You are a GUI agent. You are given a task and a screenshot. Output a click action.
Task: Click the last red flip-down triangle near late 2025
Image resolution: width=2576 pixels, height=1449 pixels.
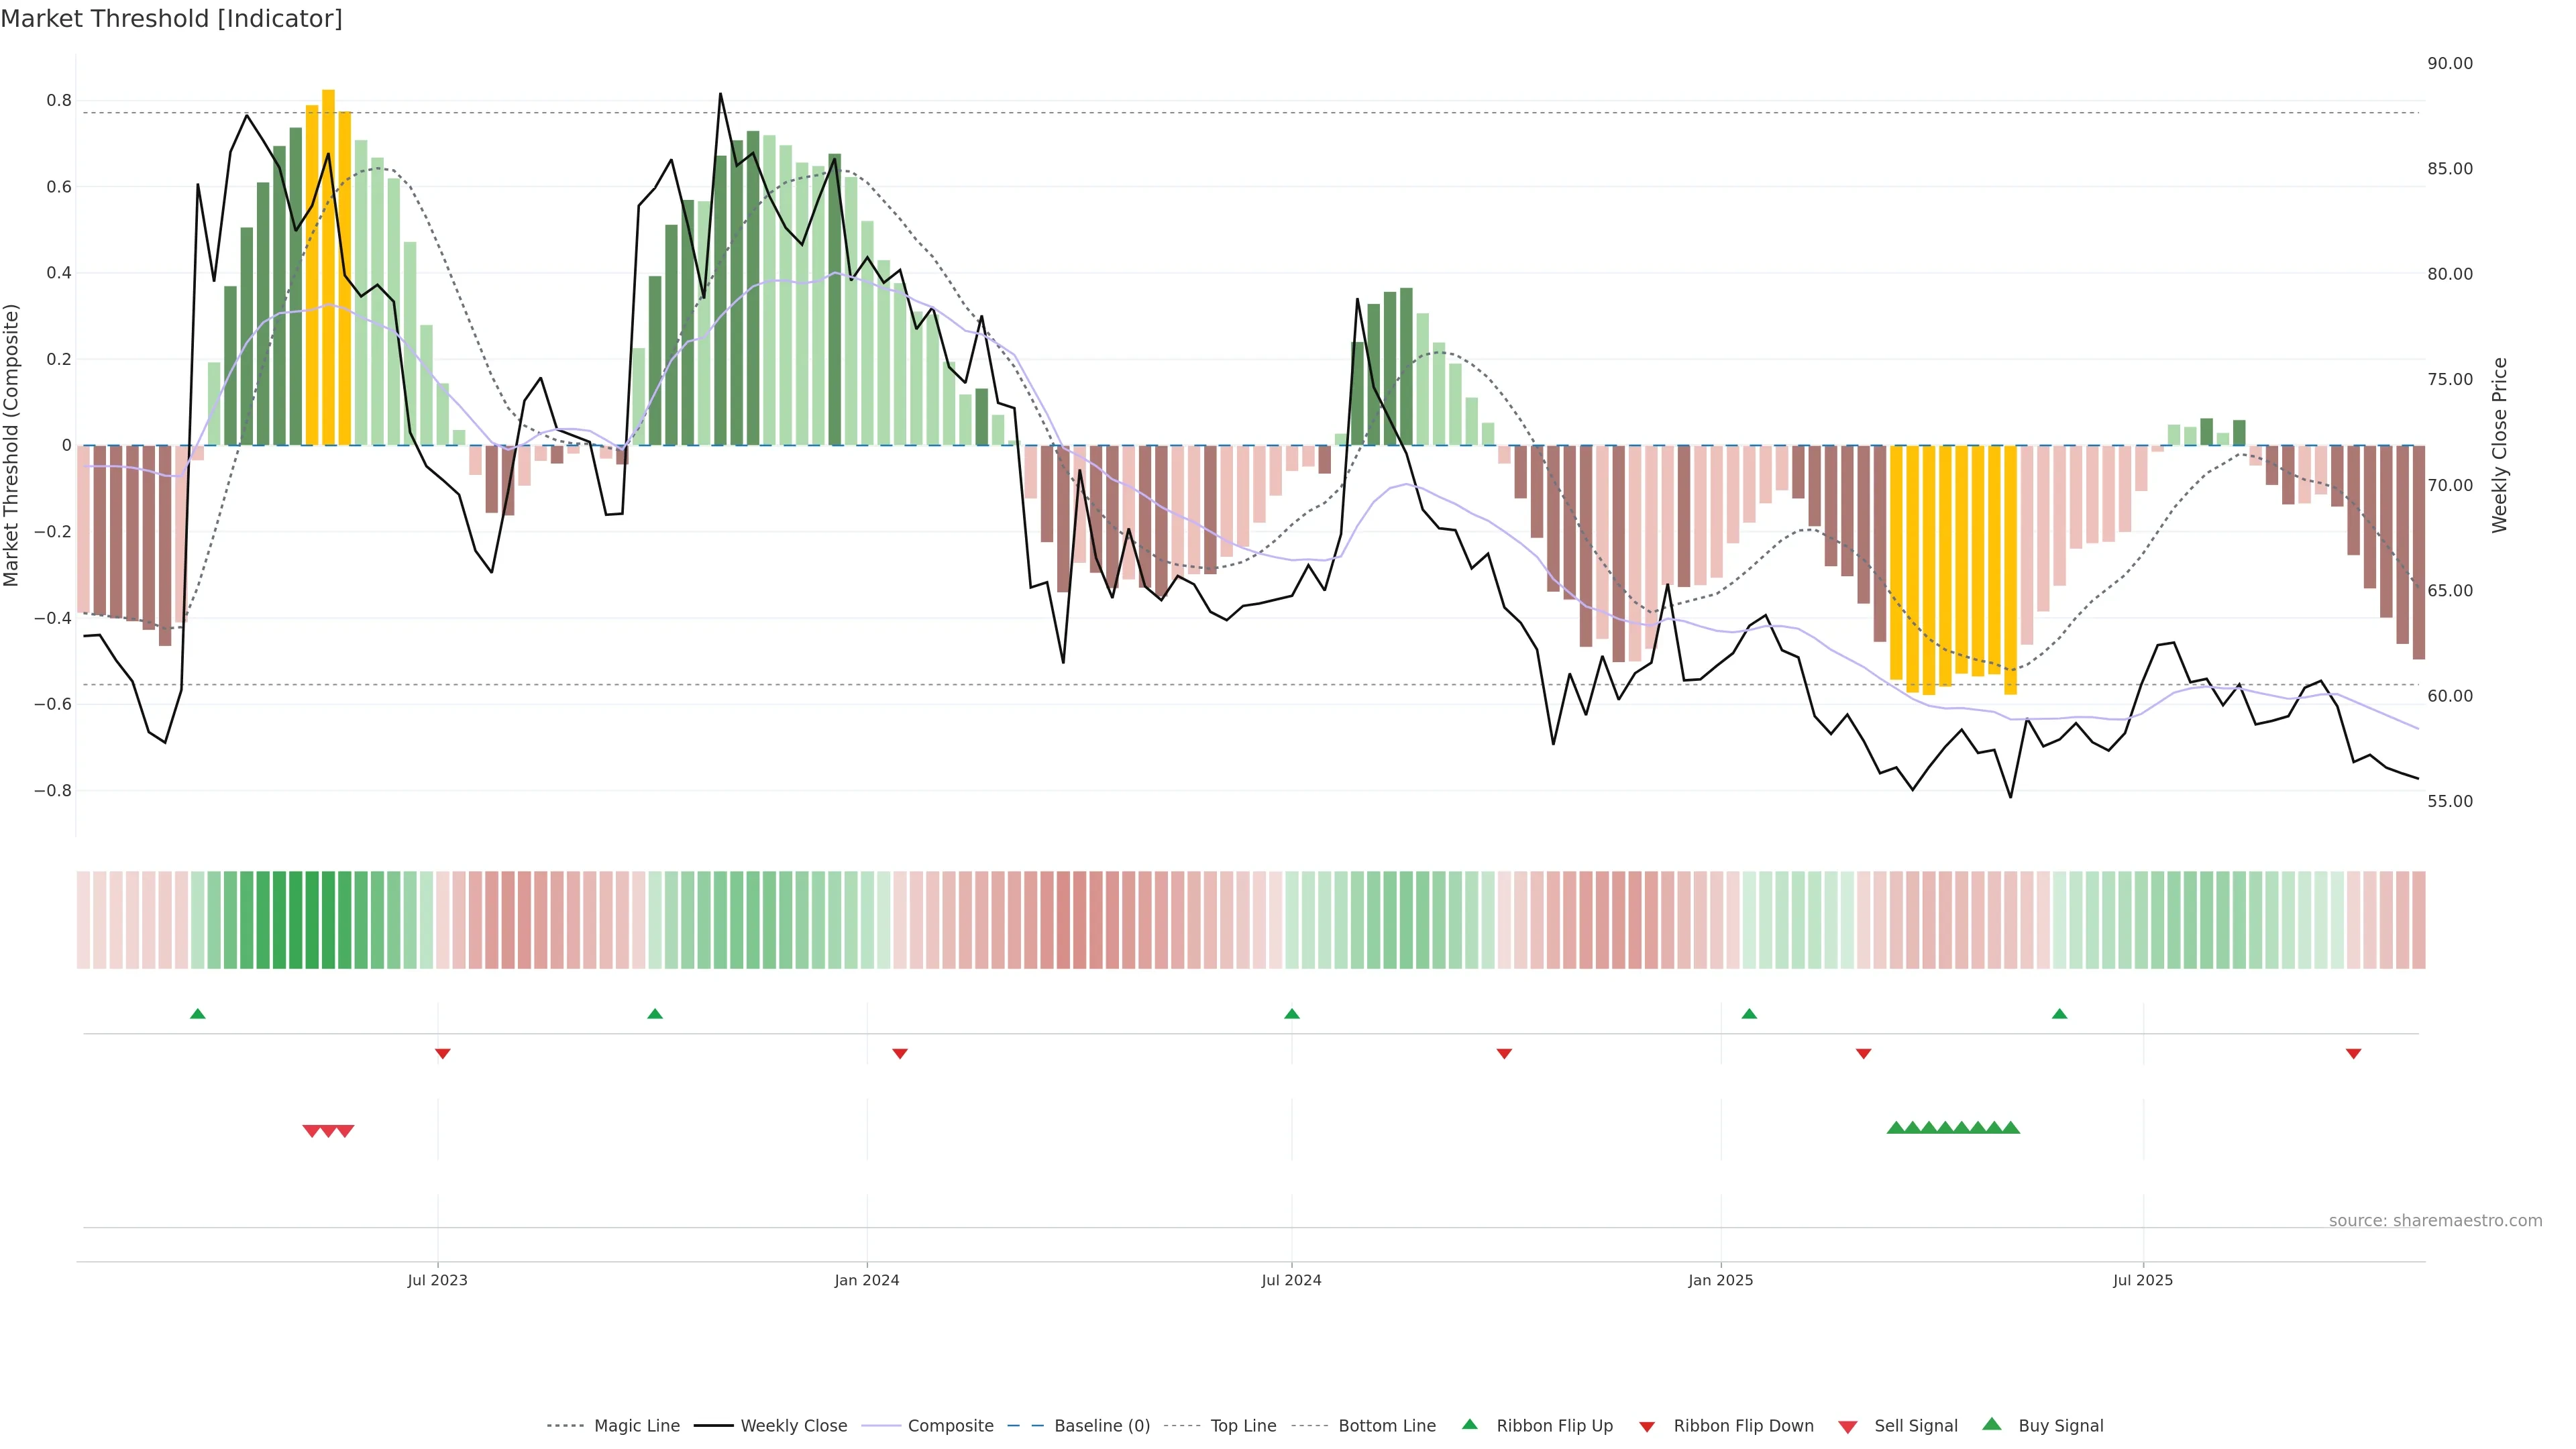[x=2353, y=1053]
